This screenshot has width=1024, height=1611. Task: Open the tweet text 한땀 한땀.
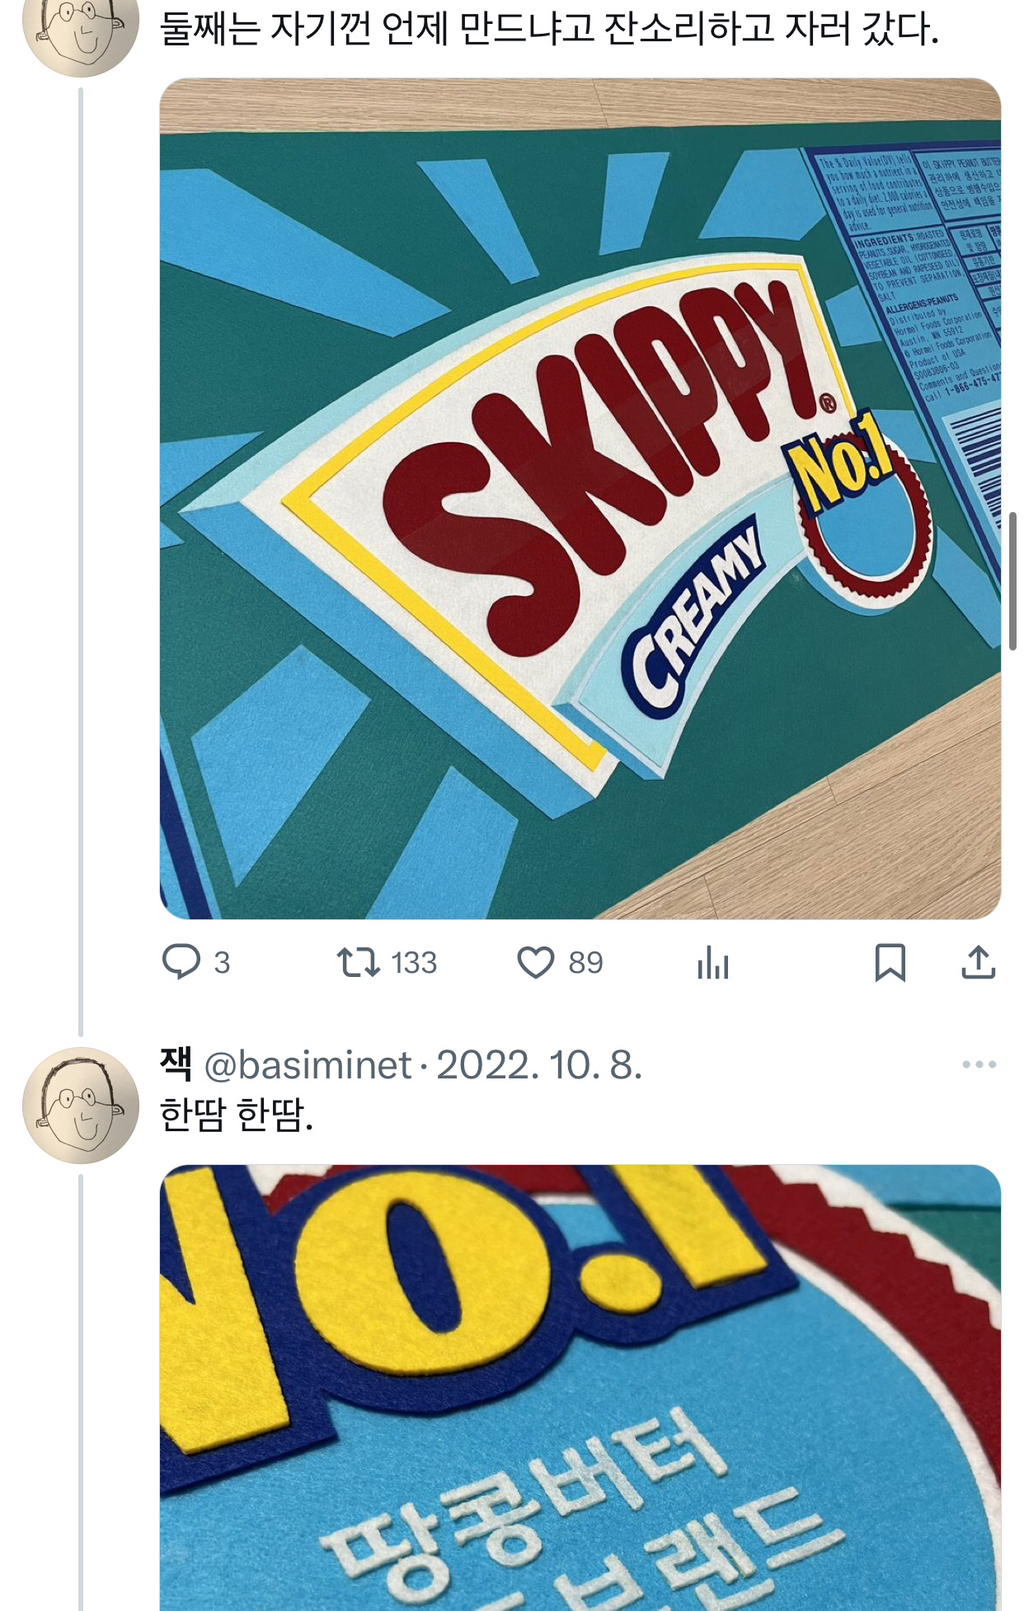pyautogui.click(x=237, y=1114)
